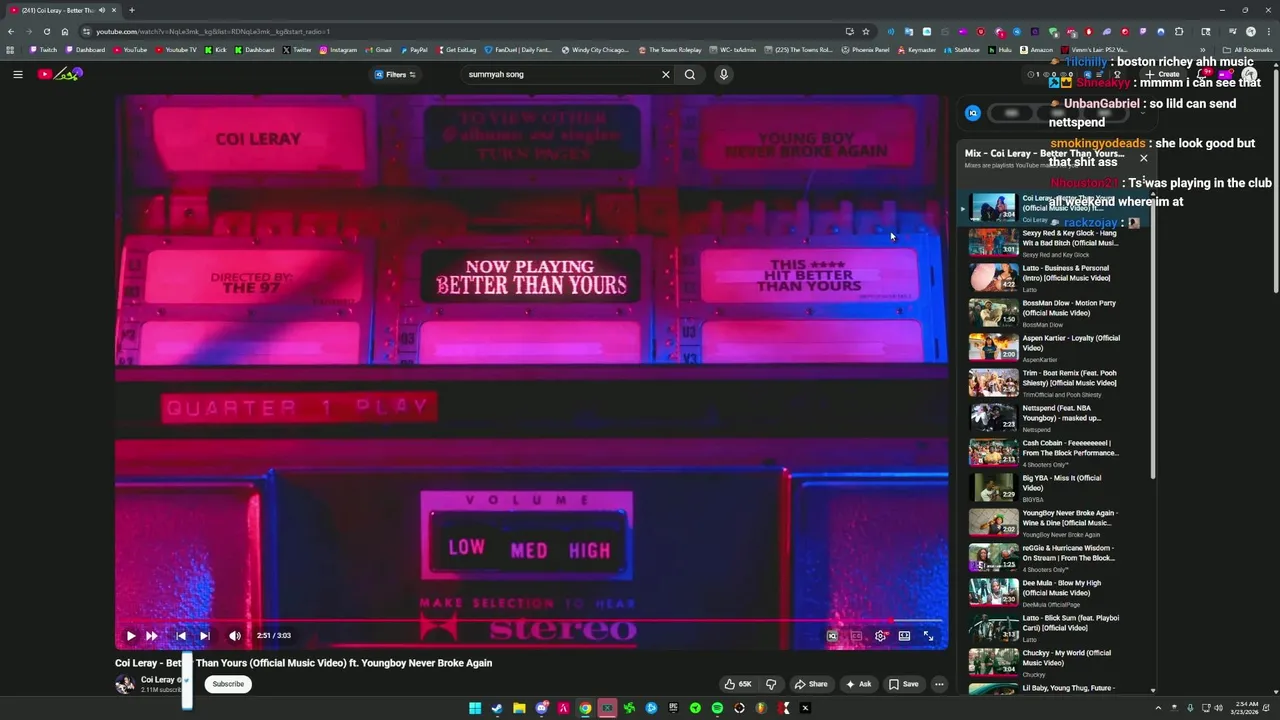Select BossMan Dlow Motion Party video
This screenshot has width=1280, height=720.
pos(1045,313)
